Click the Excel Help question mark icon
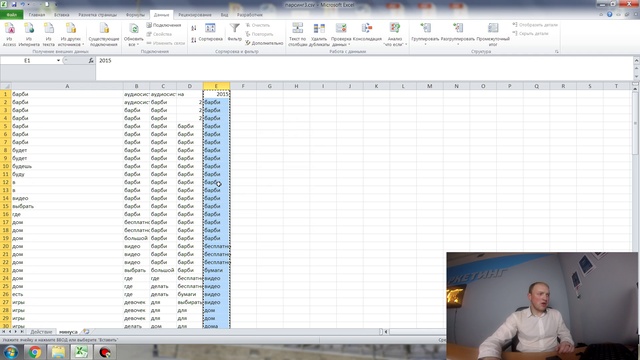640x360 pixels. pos(609,14)
